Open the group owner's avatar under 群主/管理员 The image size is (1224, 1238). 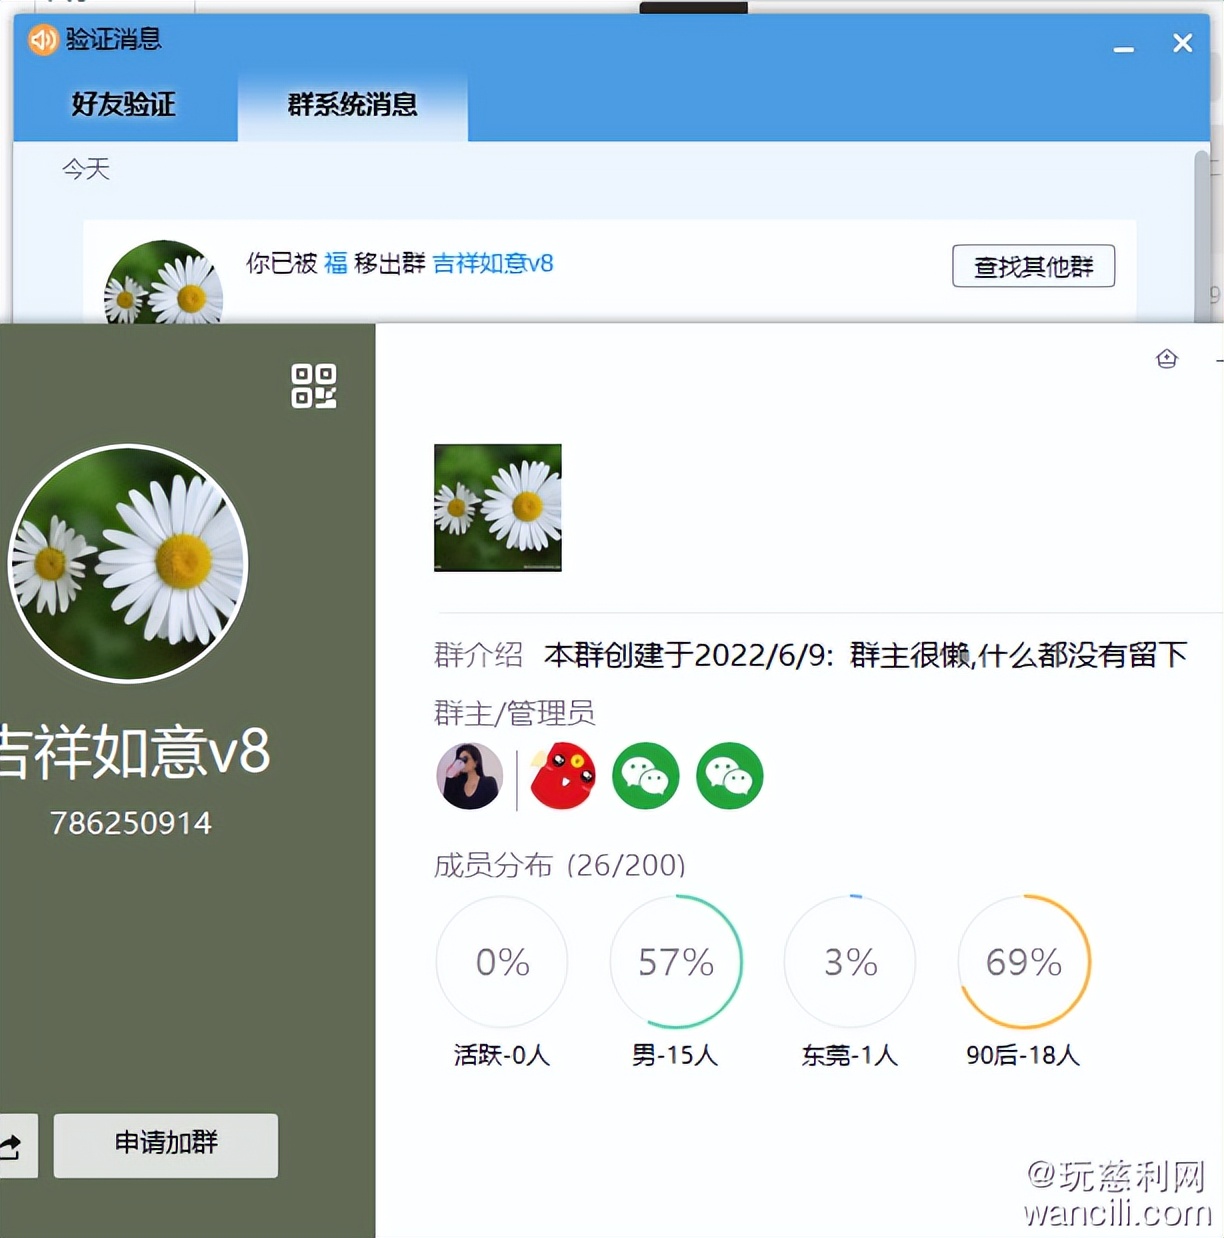tap(468, 776)
